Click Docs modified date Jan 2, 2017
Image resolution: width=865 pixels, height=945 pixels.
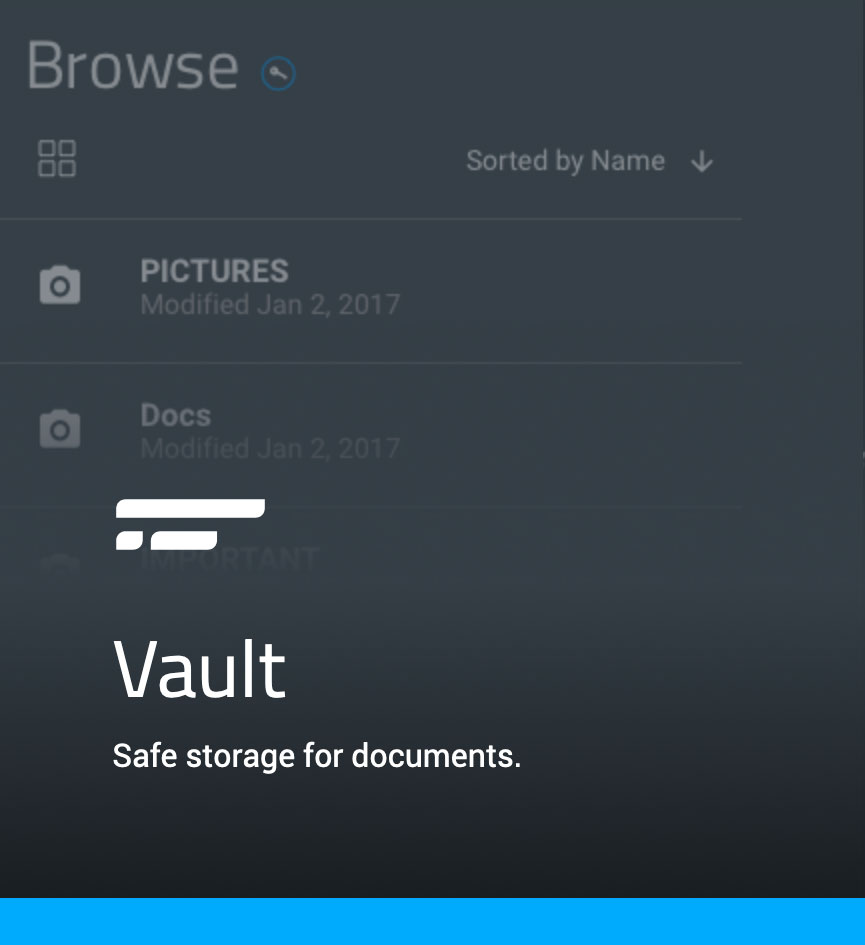tap(270, 448)
